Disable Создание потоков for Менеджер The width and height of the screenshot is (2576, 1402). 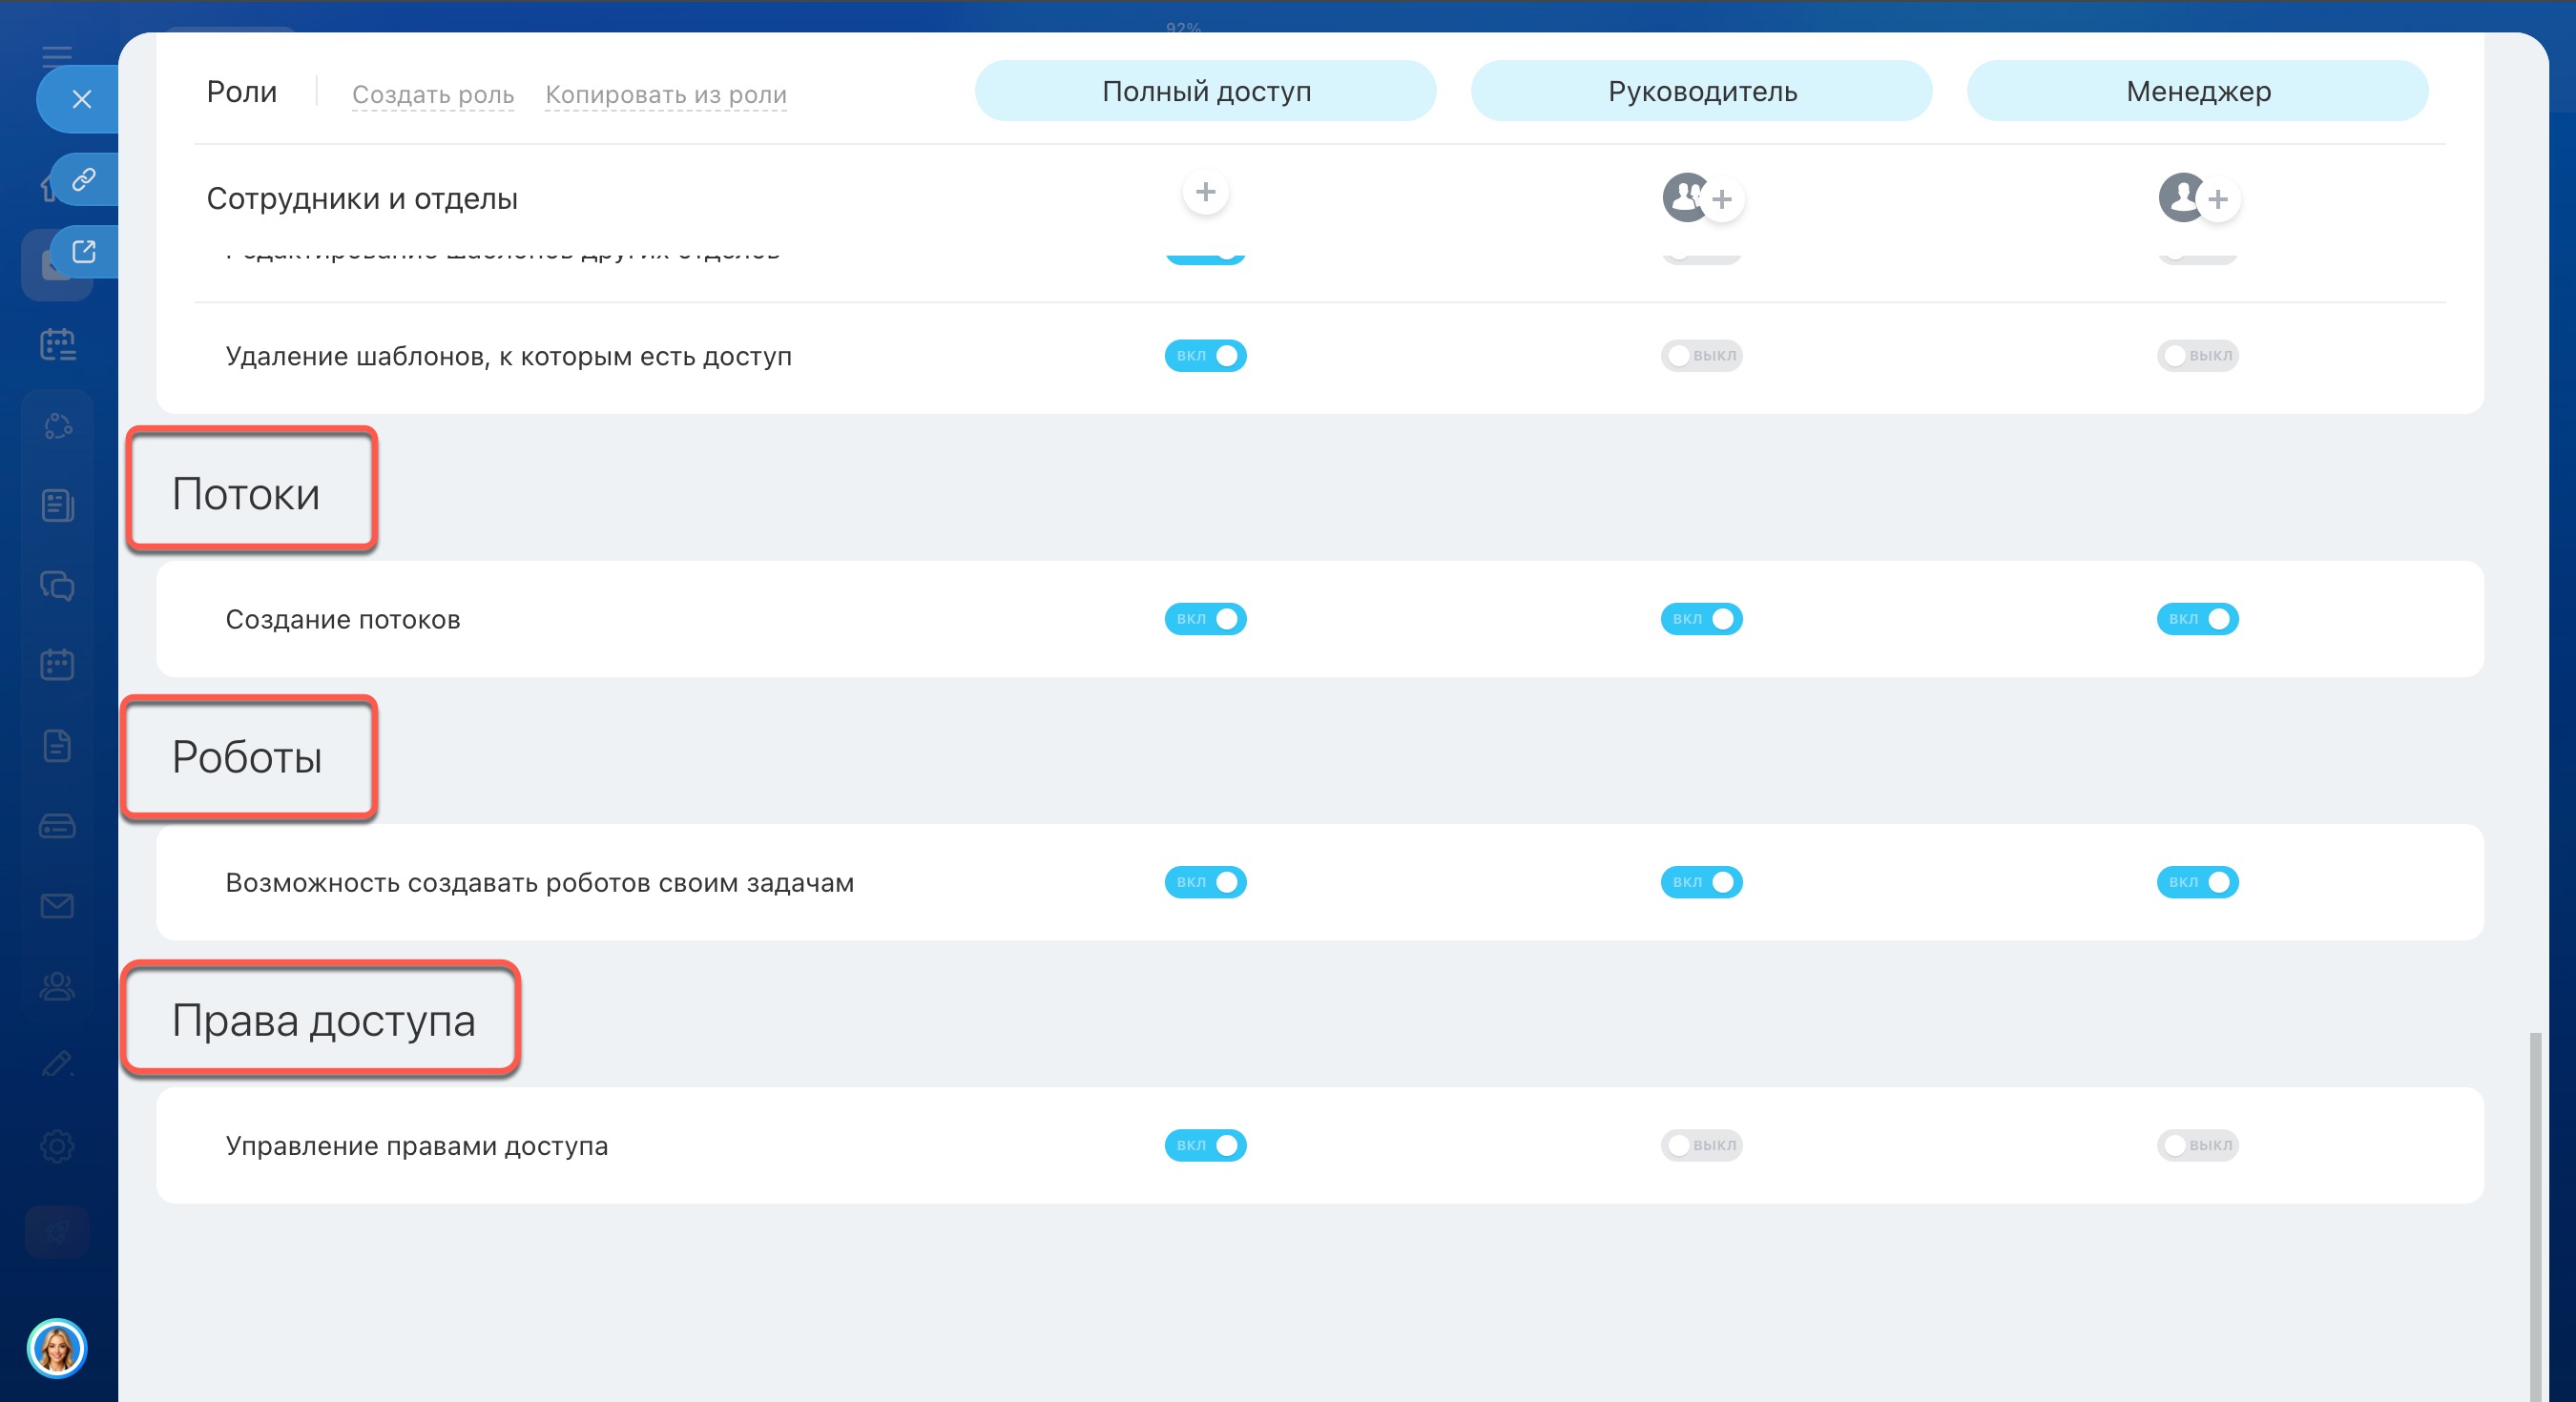click(2197, 619)
